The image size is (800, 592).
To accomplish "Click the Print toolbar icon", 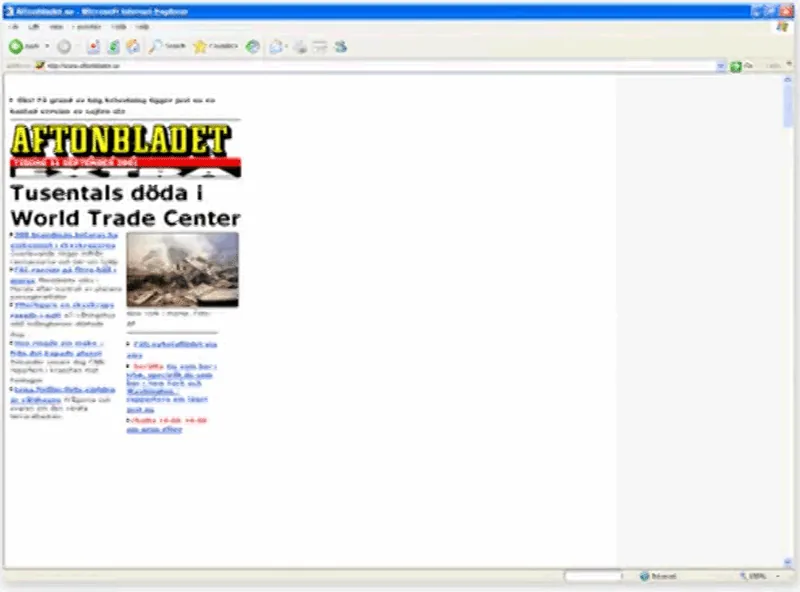I will (301, 46).
